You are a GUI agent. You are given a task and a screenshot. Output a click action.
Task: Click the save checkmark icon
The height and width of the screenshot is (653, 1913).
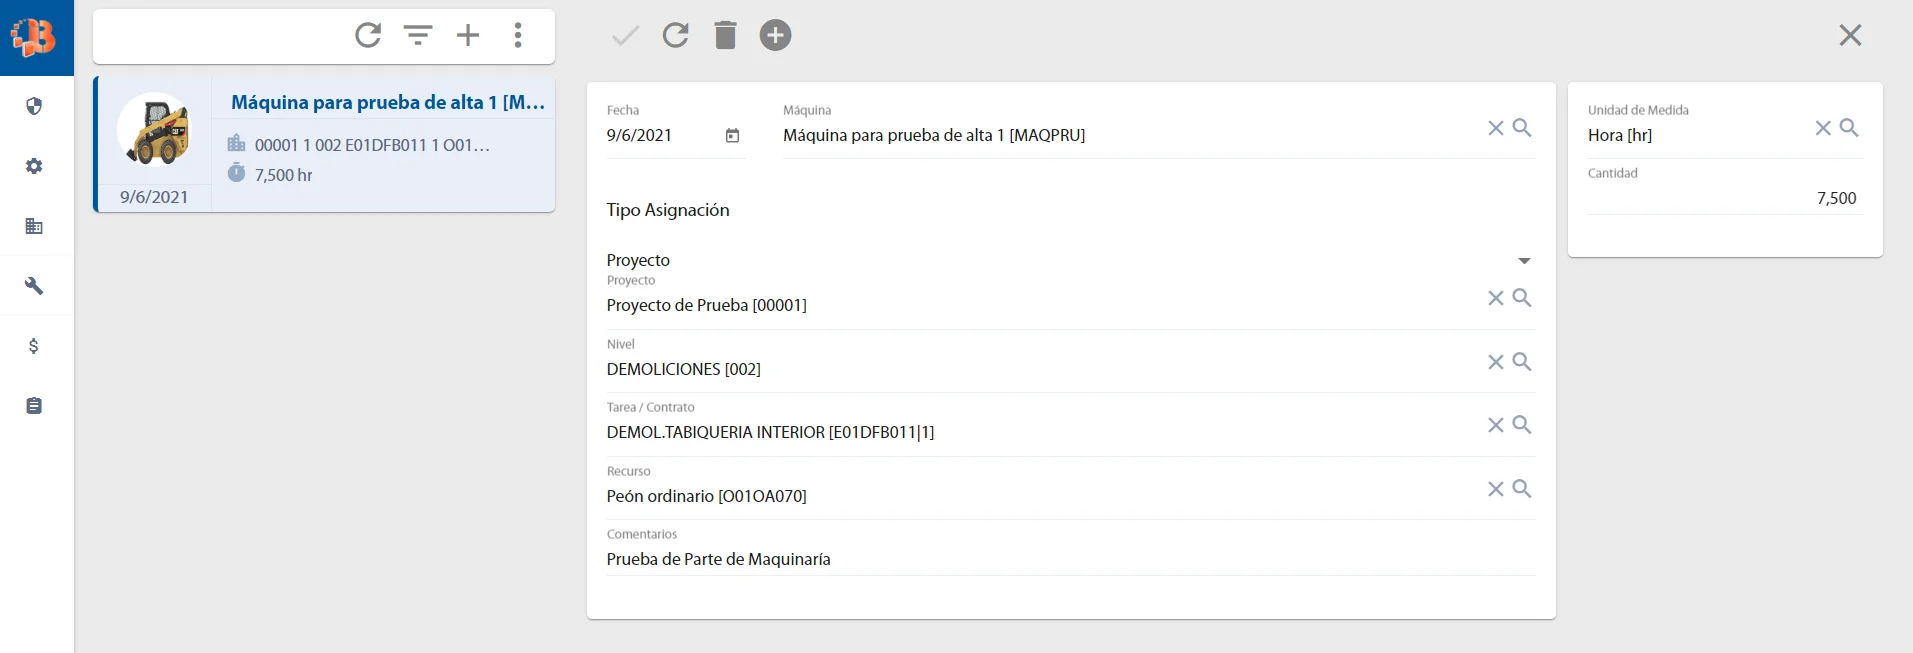coord(625,36)
